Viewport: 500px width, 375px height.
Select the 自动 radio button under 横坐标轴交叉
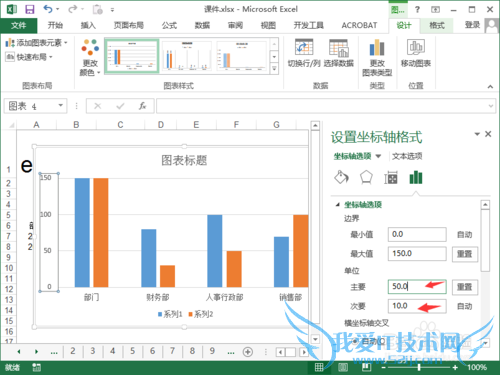coord(355,341)
